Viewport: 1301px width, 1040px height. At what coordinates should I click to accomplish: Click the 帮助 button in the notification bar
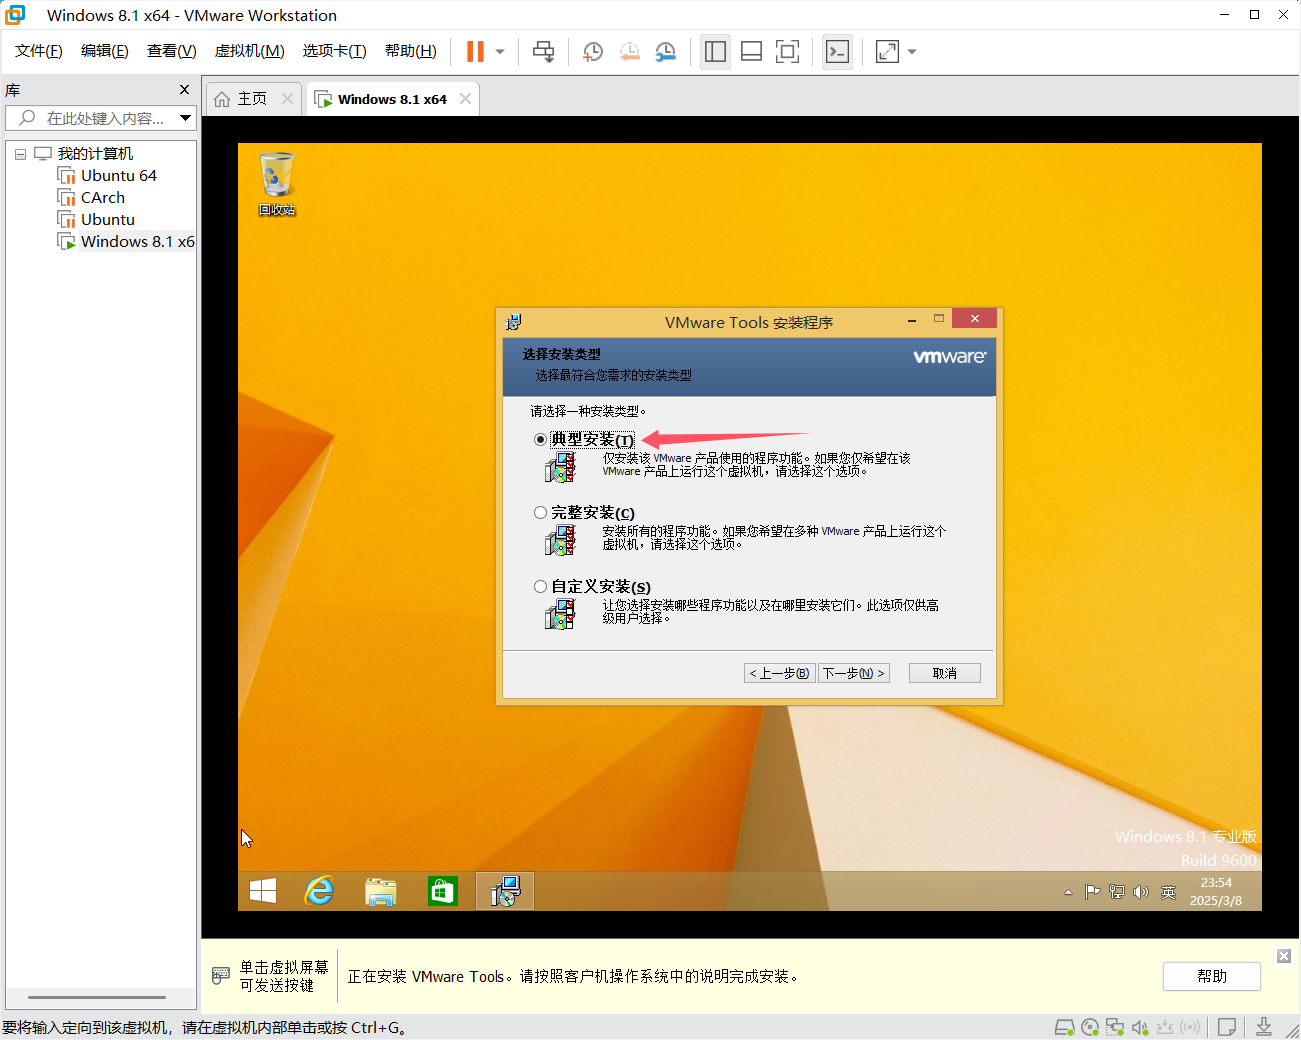[x=1211, y=976]
